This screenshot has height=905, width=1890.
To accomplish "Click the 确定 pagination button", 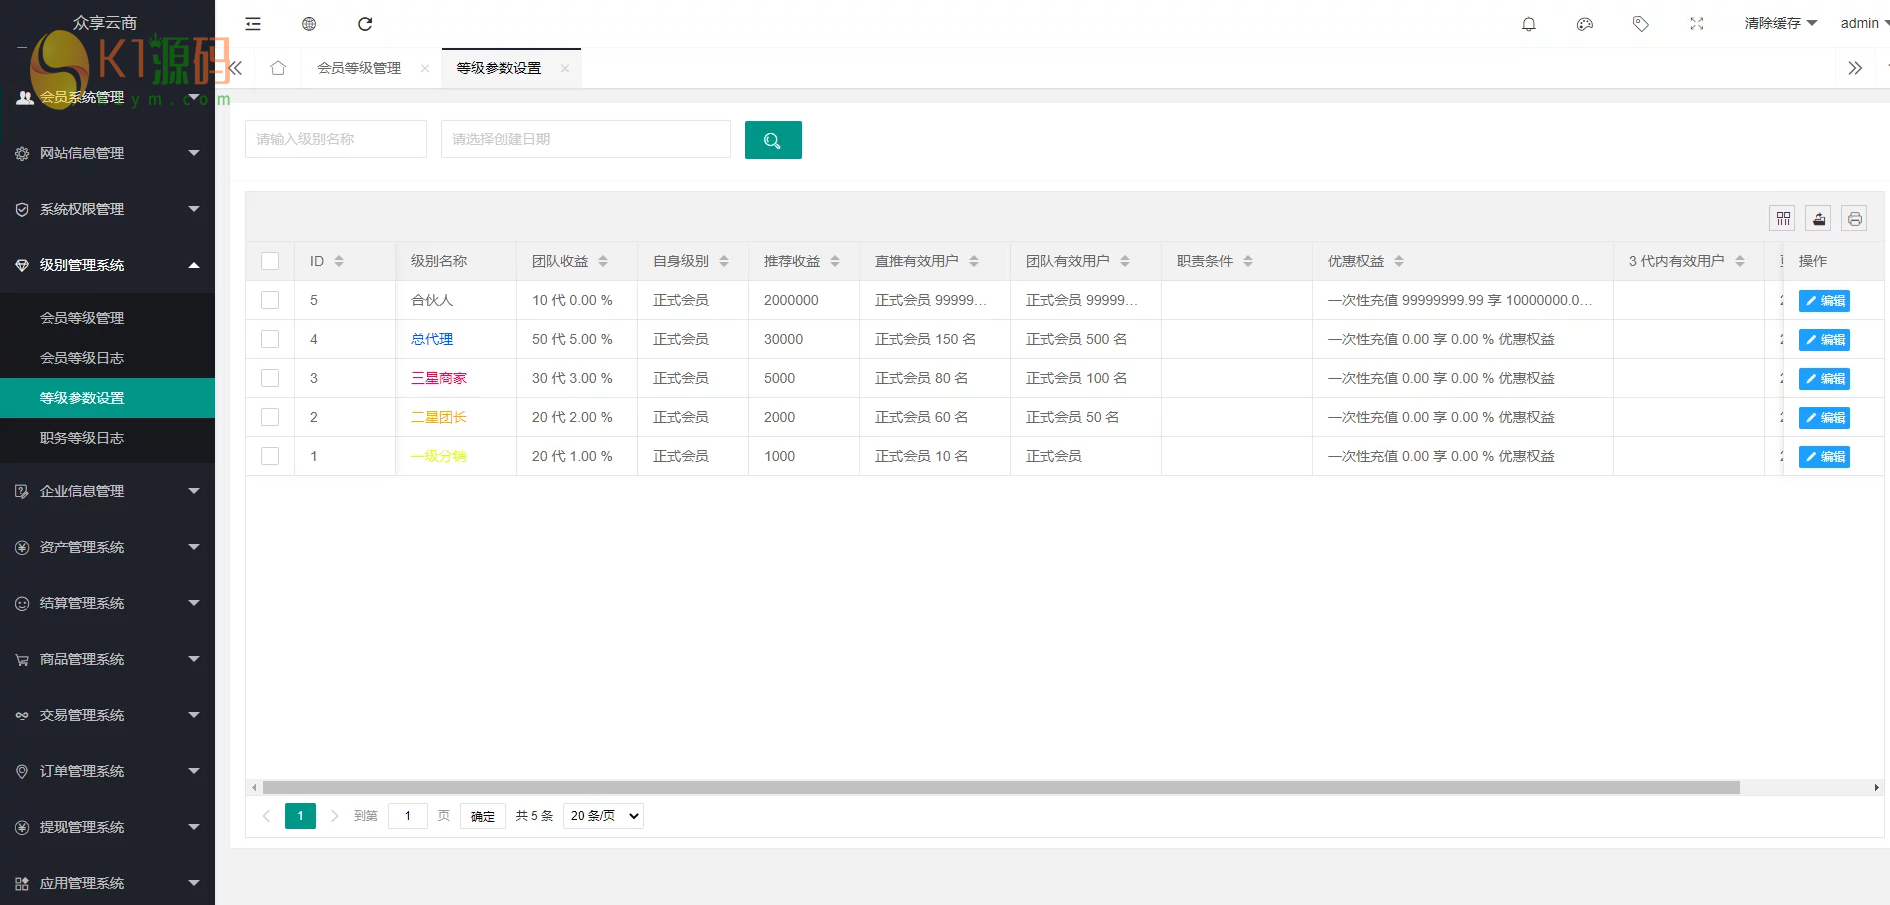I will click(x=482, y=816).
